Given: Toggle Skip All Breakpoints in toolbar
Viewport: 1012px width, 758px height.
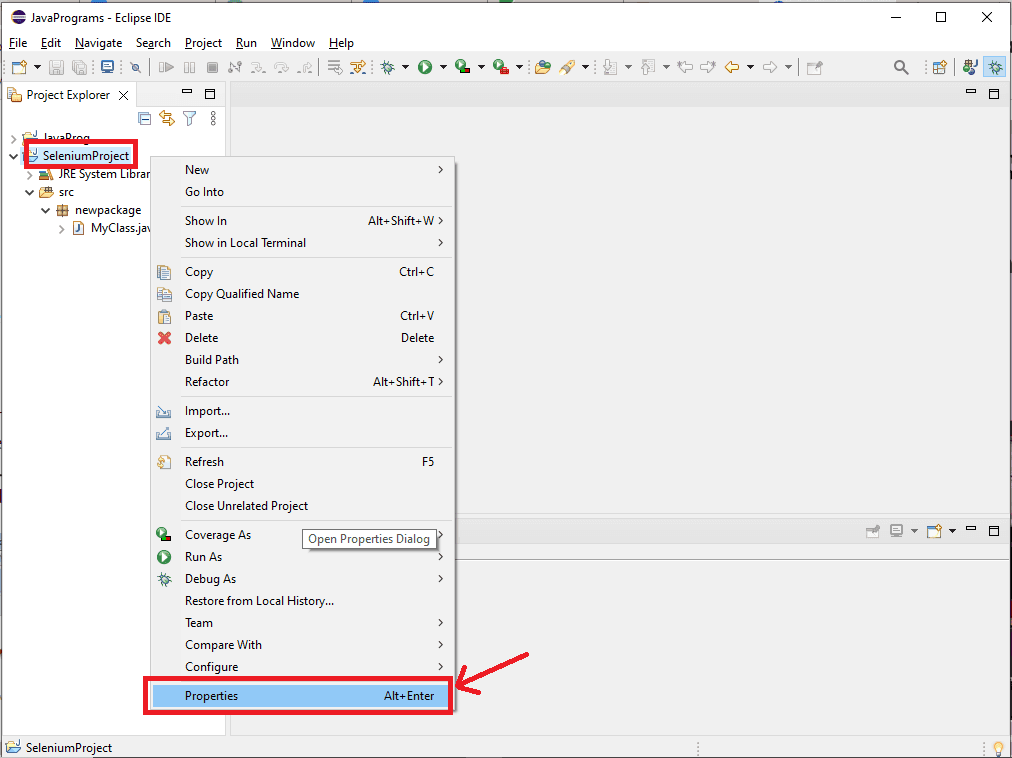Looking at the screenshot, I should point(135,67).
